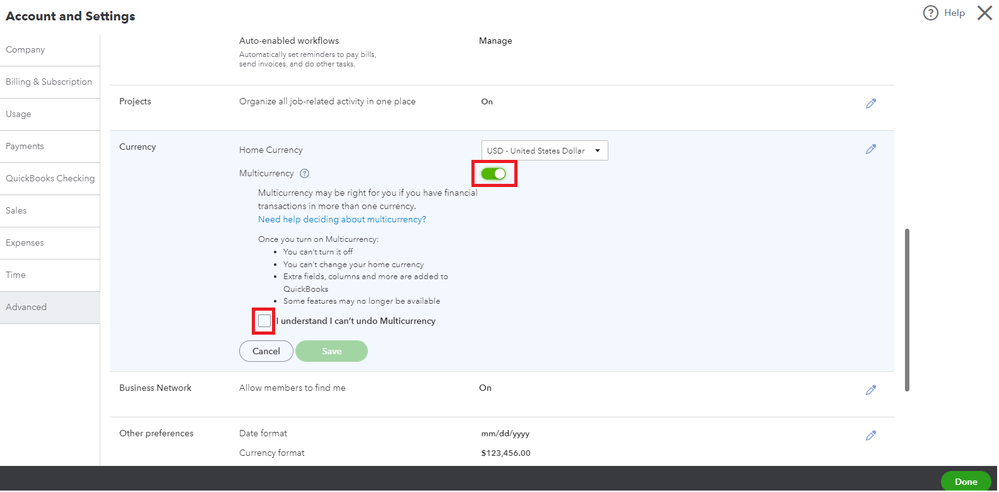
Task: Click the Done button
Action: point(966,482)
